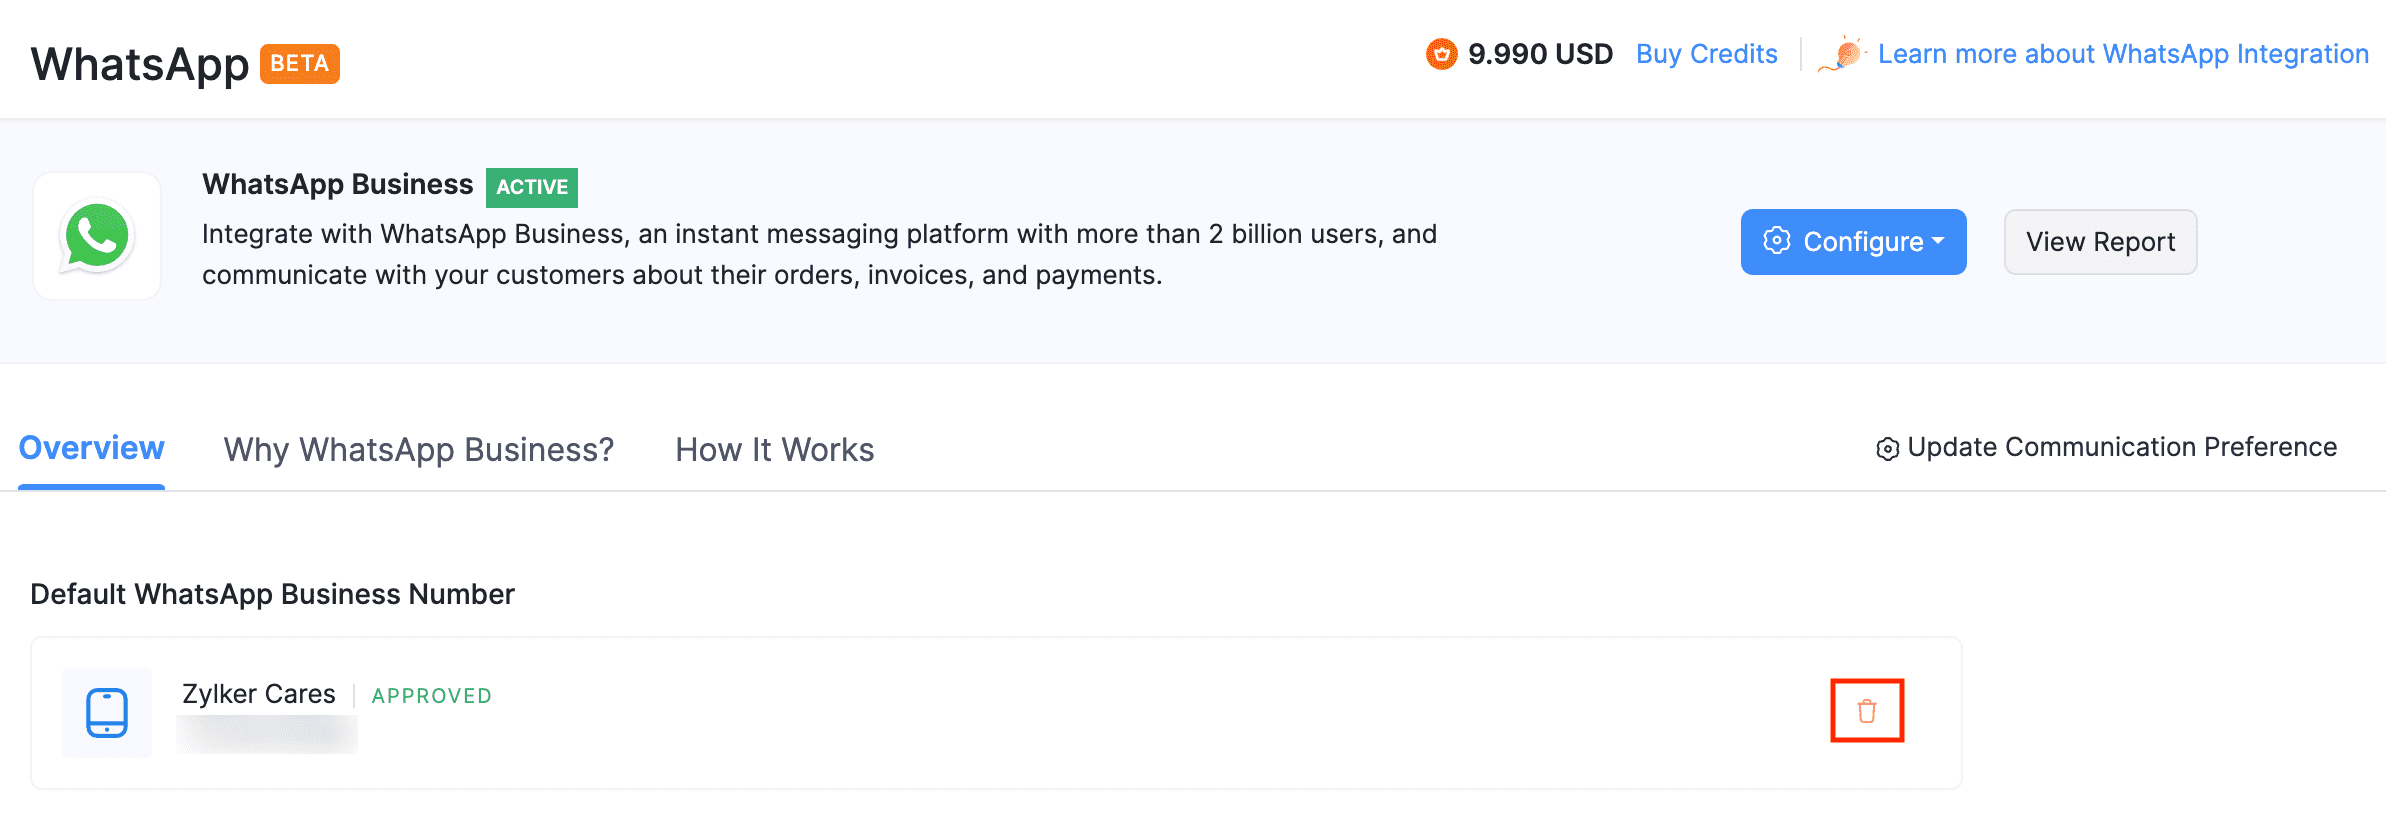Image resolution: width=2386 pixels, height=814 pixels.
Task: Click the gear icon beside Update Communication Preference
Action: pyautogui.click(x=1887, y=449)
